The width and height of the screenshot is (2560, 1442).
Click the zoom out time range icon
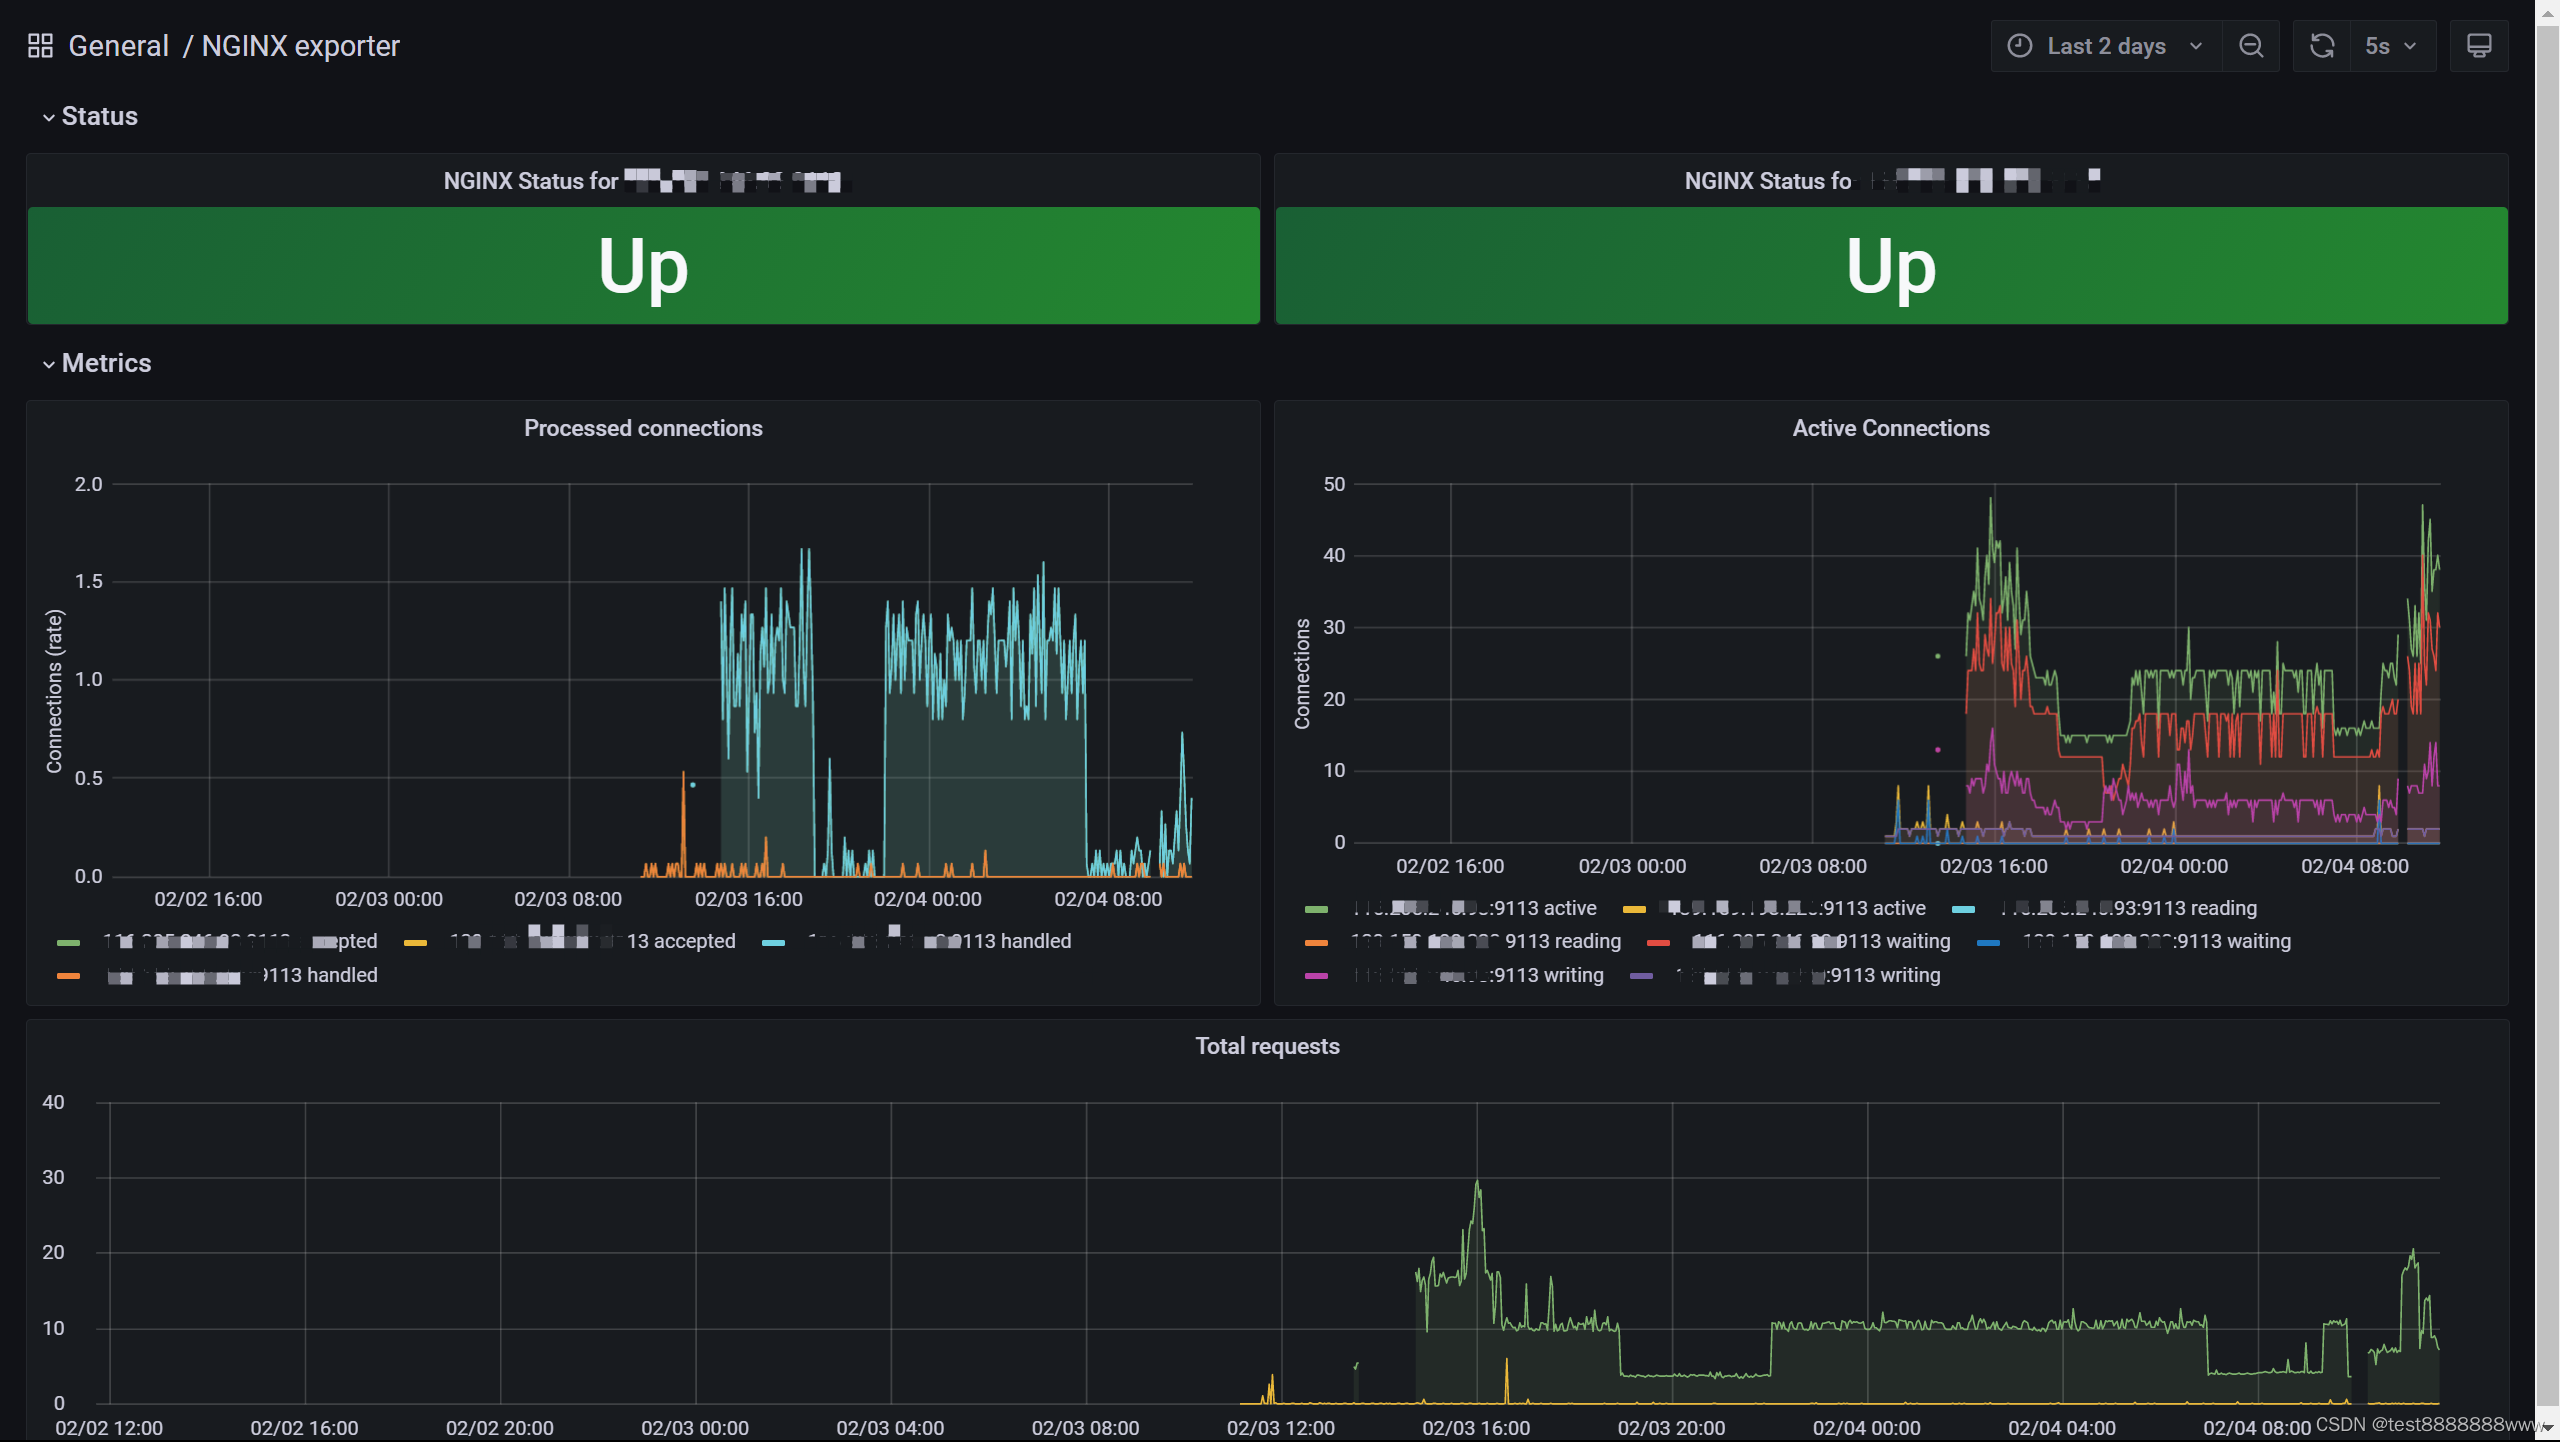click(2251, 46)
